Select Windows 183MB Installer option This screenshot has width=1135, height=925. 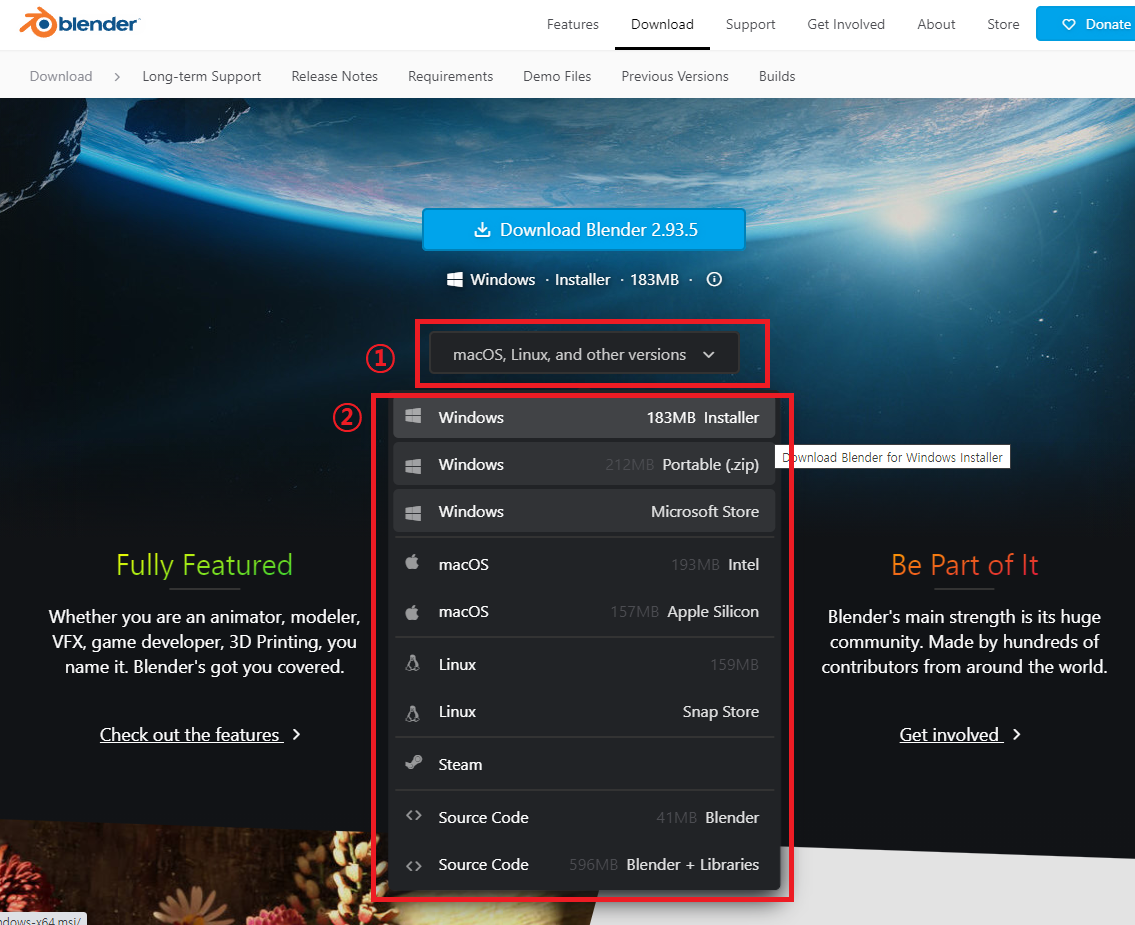pyautogui.click(x=583, y=418)
